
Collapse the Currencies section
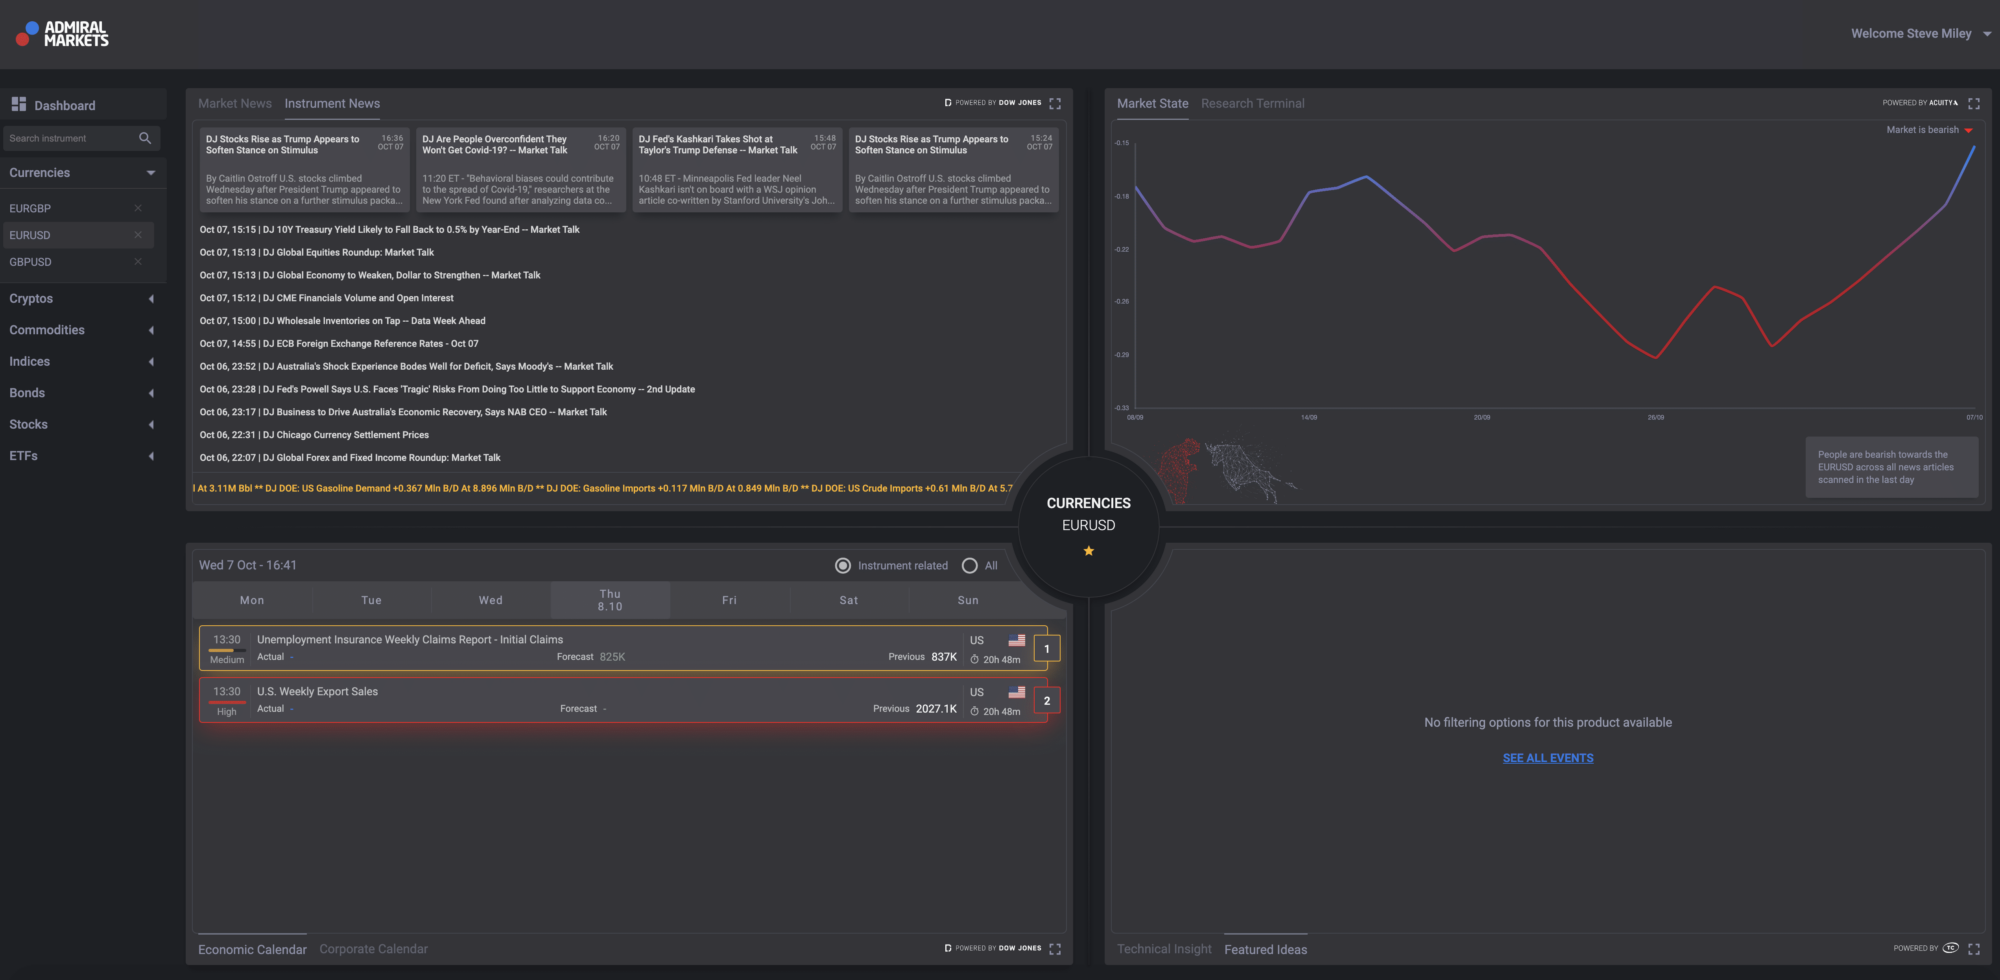point(151,173)
